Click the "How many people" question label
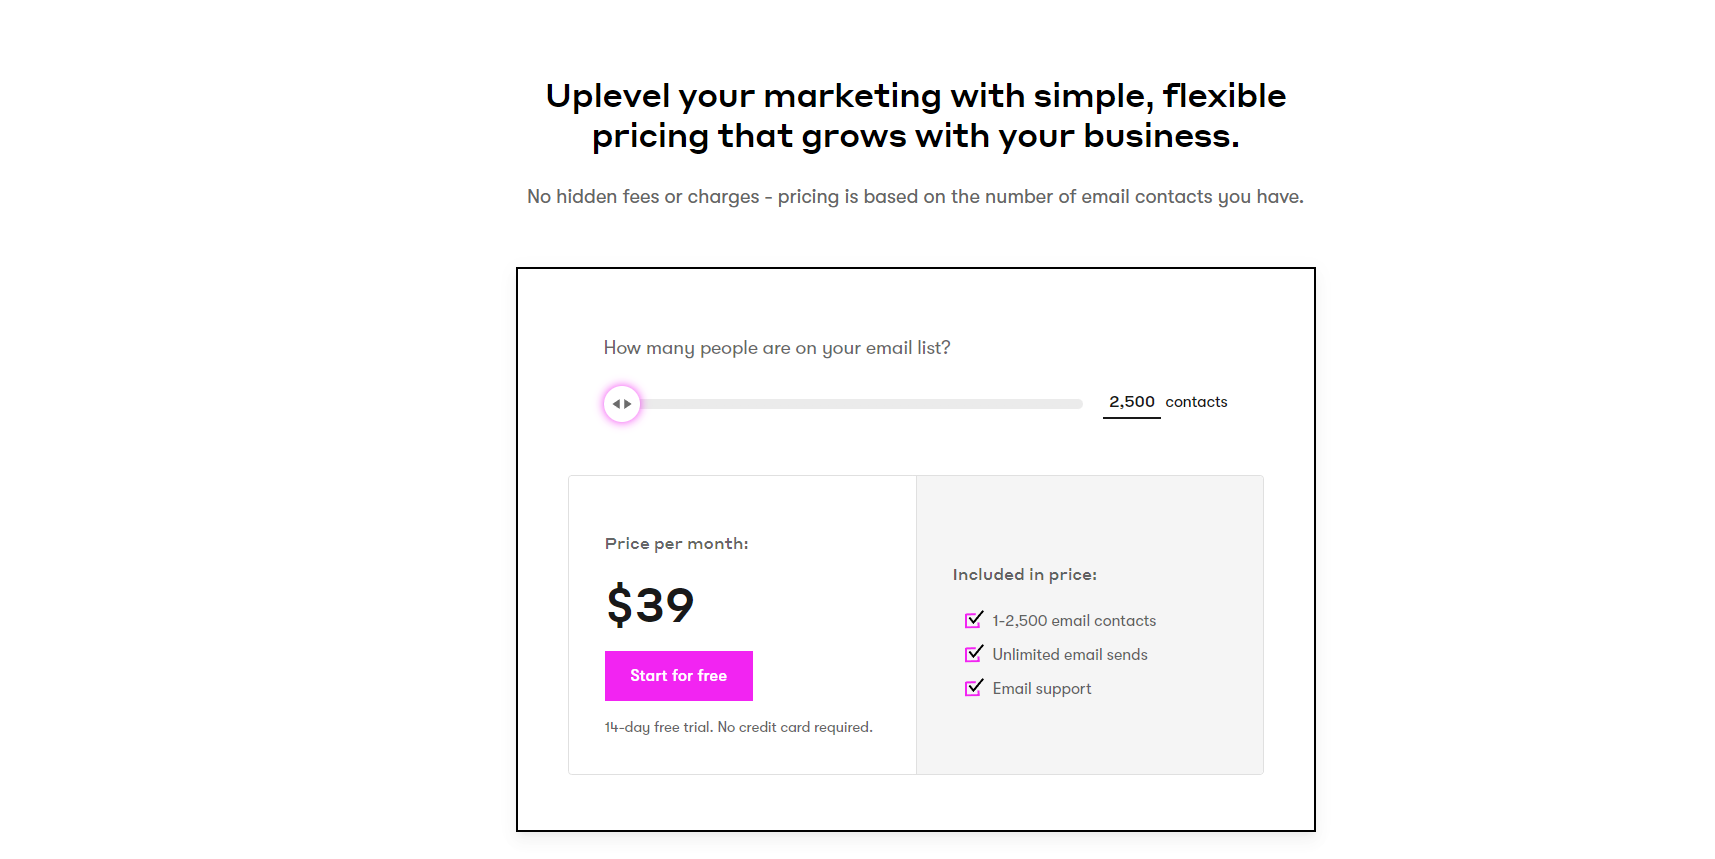1715x859 pixels. pos(777,348)
